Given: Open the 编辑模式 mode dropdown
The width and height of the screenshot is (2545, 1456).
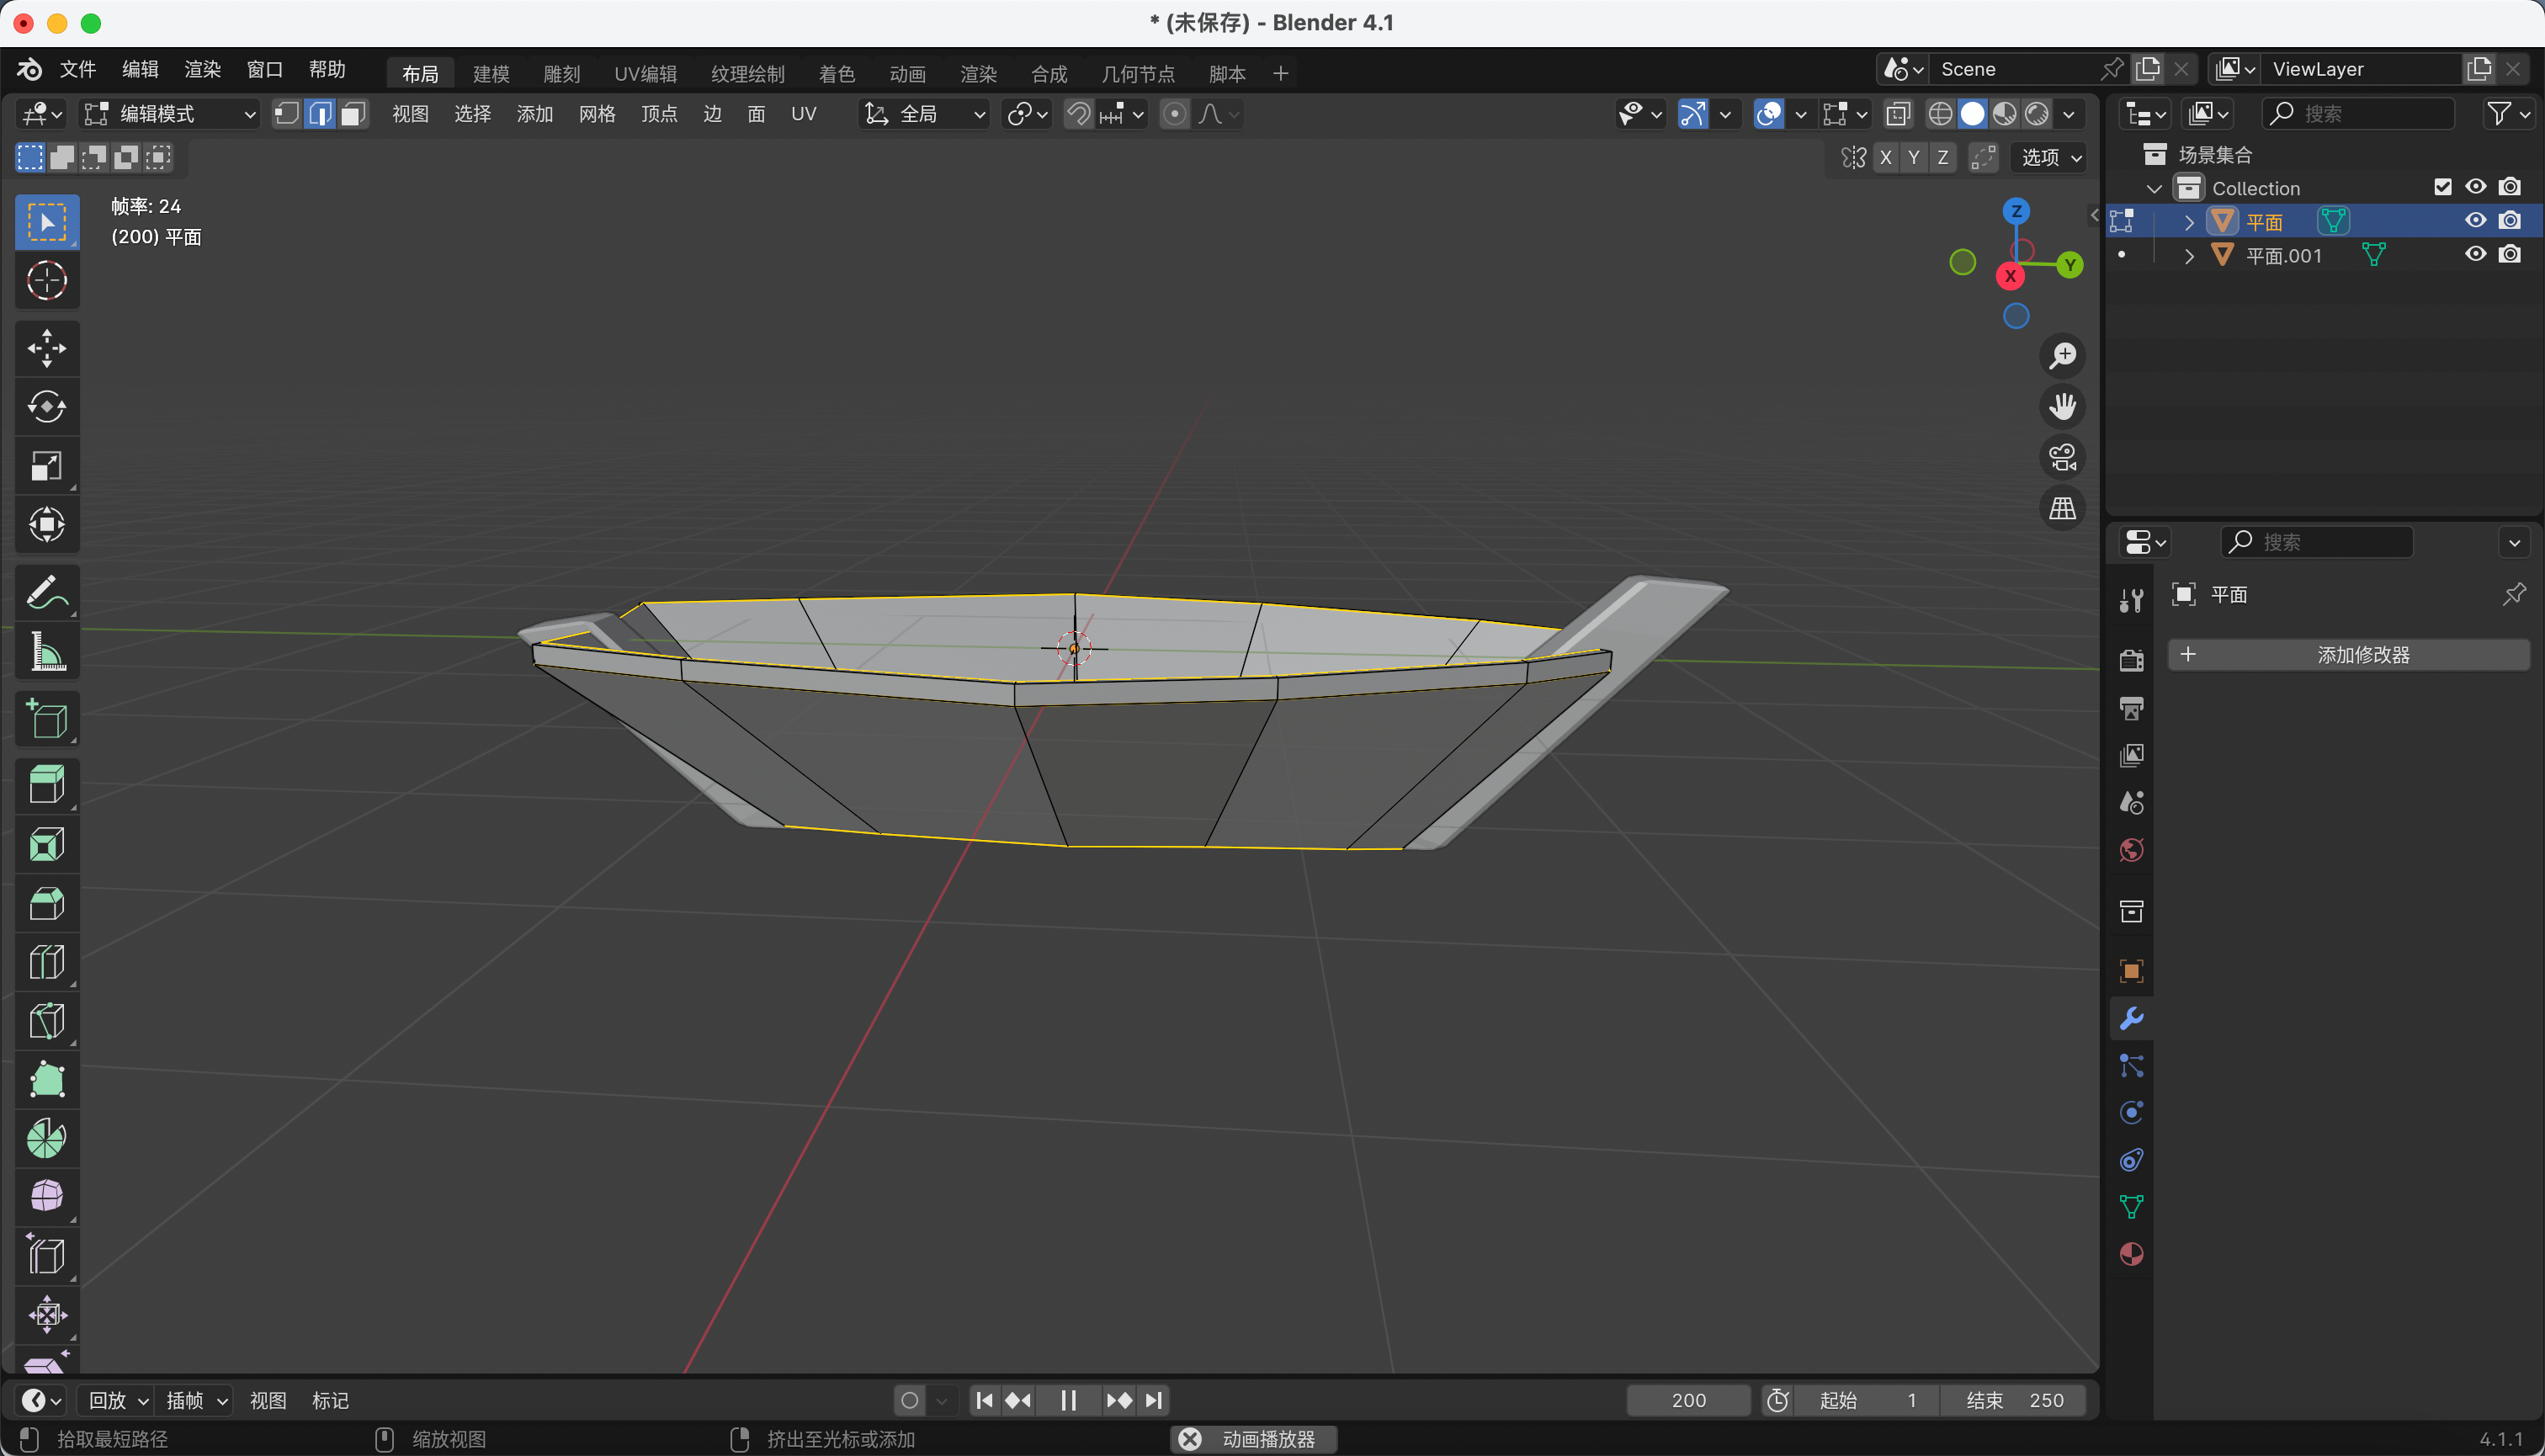Looking at the screenshot, I should 170,114.
